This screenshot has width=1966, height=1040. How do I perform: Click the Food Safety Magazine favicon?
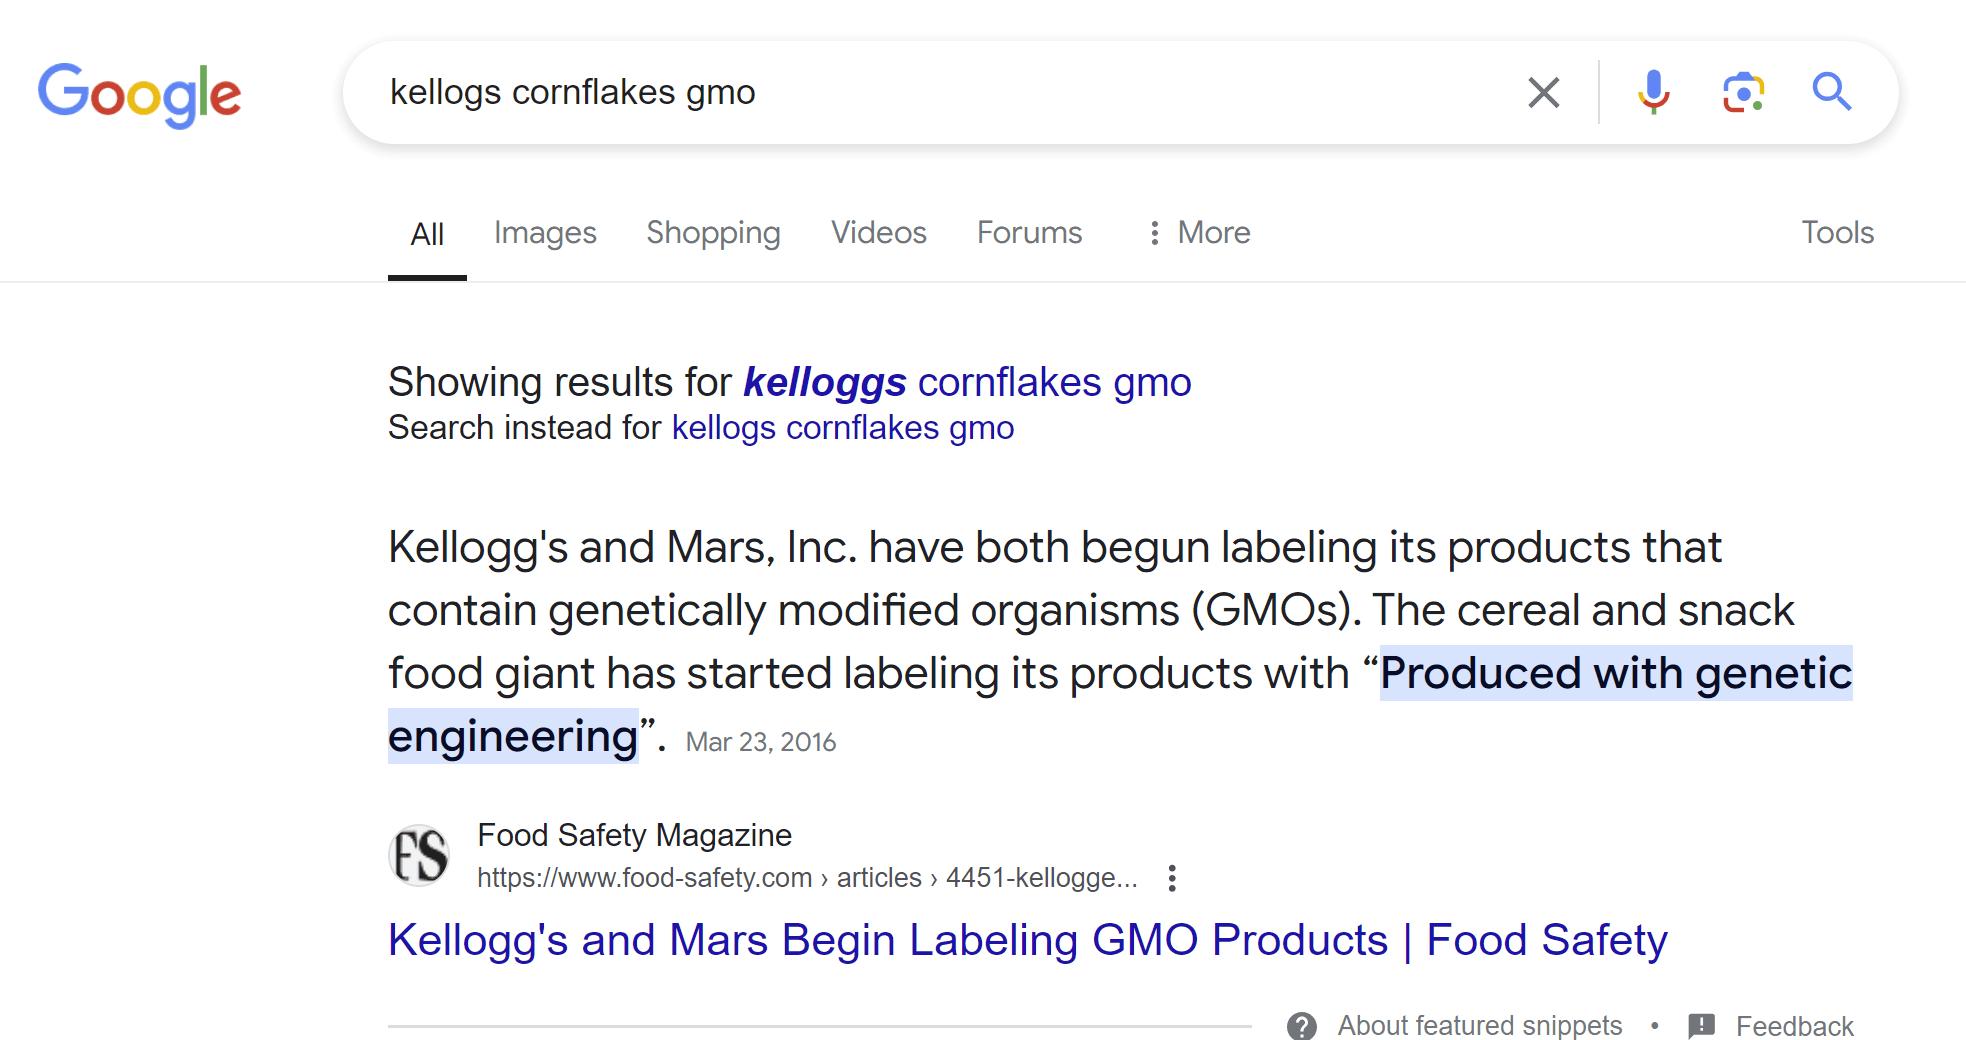click(419, 855)
